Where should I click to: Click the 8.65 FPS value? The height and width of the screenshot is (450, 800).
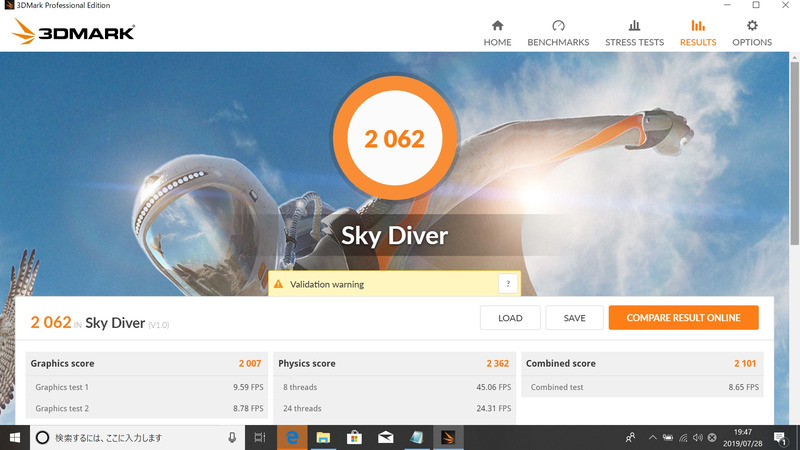point(743,387)
